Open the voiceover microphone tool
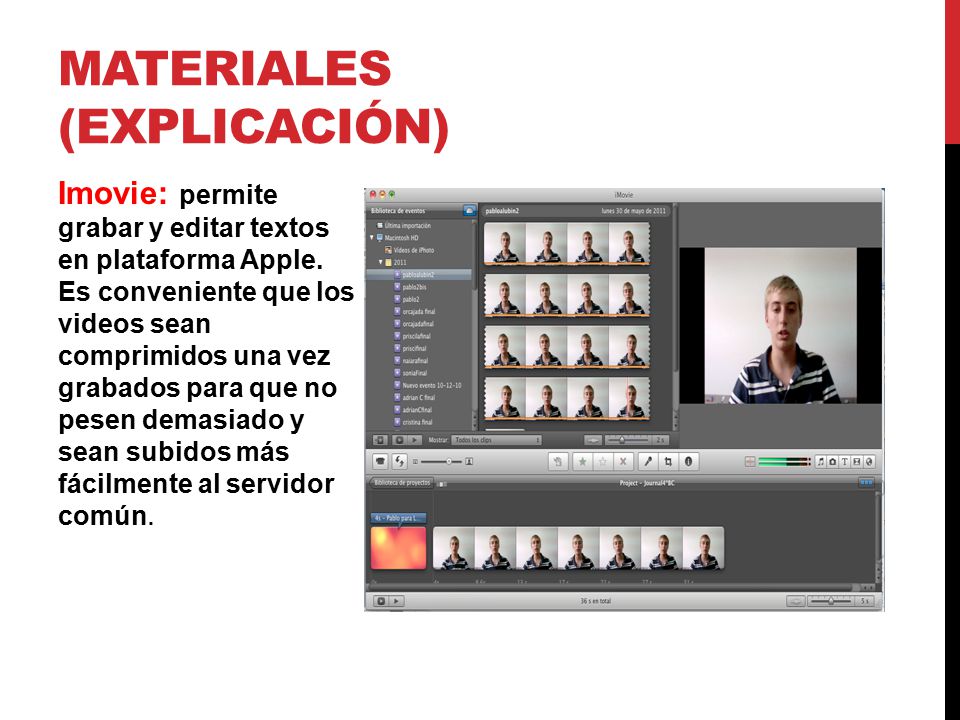Image resolution: width=960 pixels, height=720 pixels. coord(648,462)
